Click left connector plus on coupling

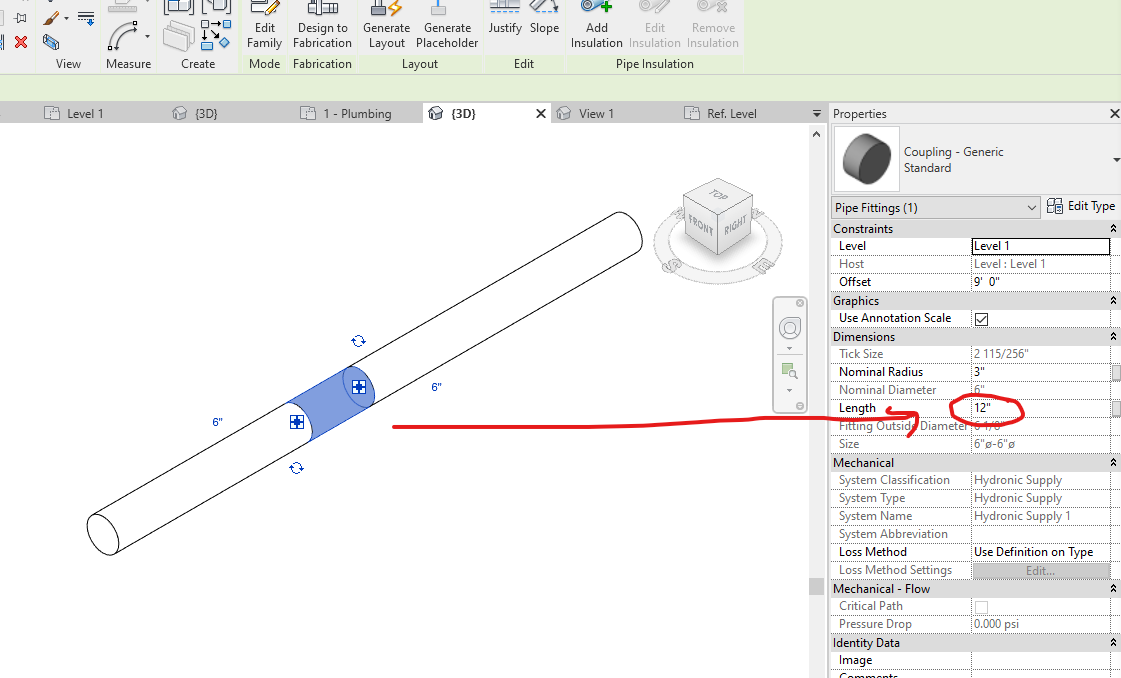coord(297,422)
